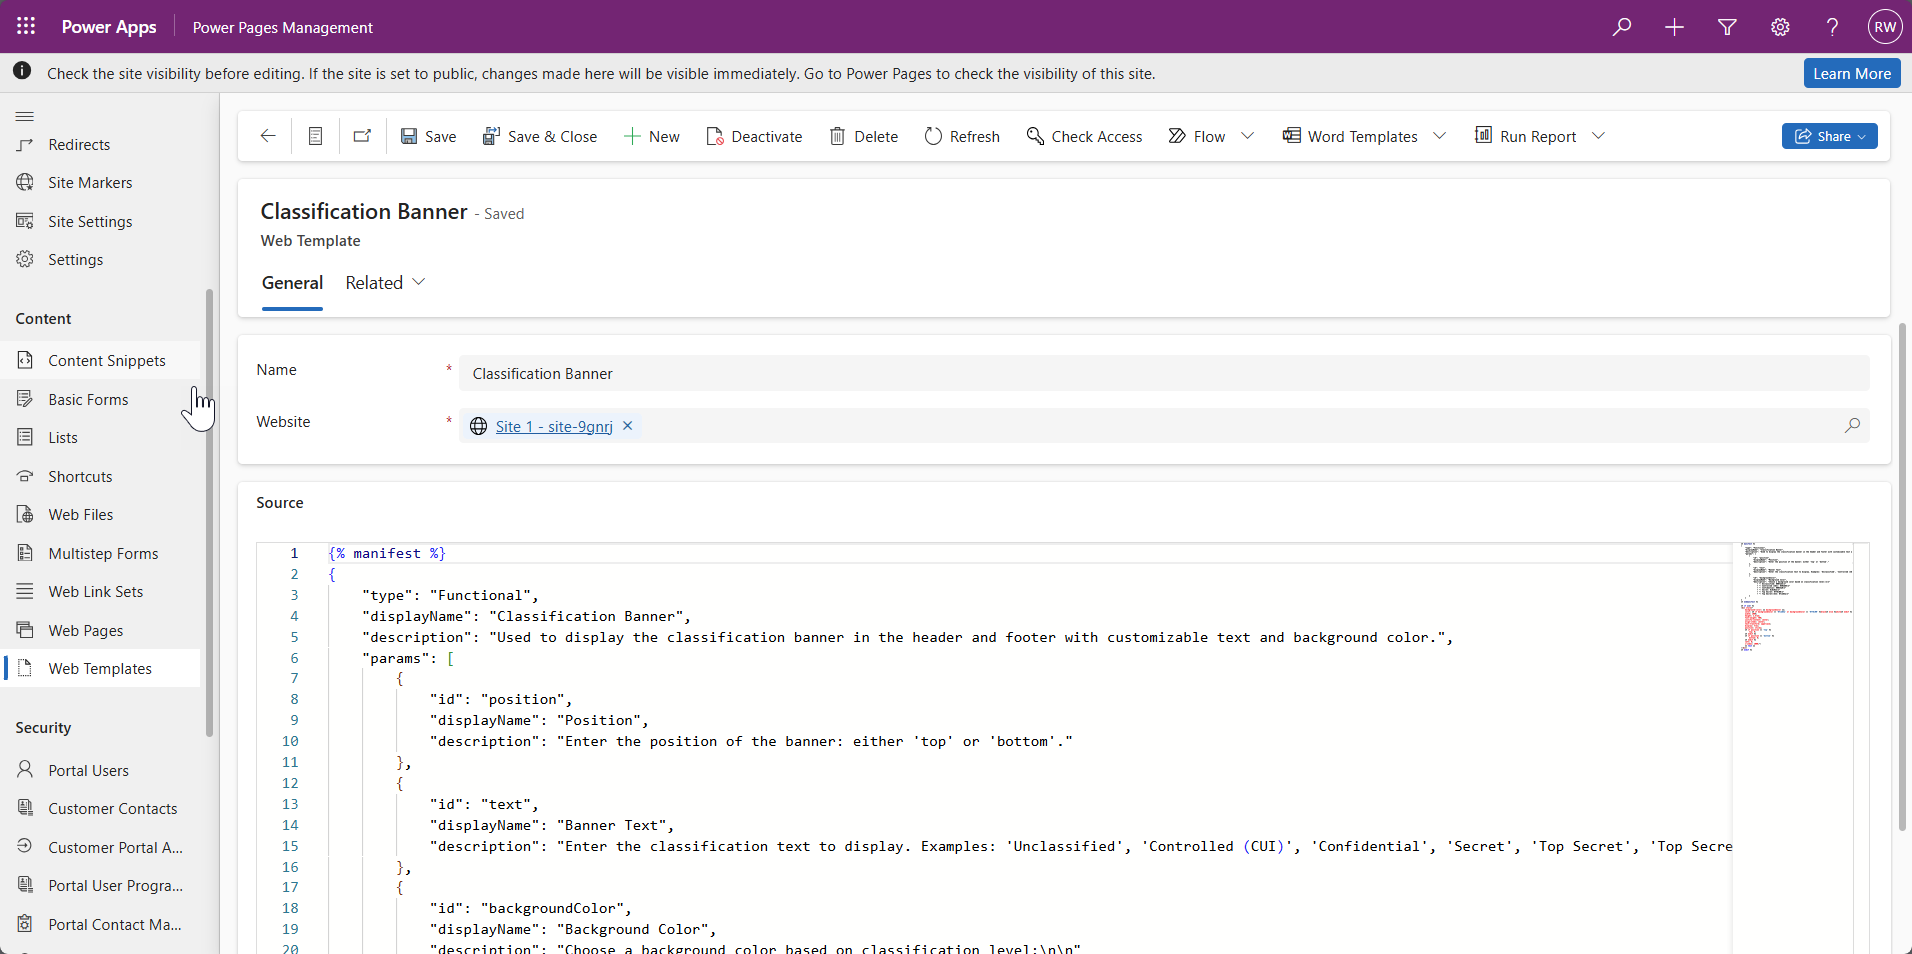Open Settings in the sidebar

(x=100, y=259)
